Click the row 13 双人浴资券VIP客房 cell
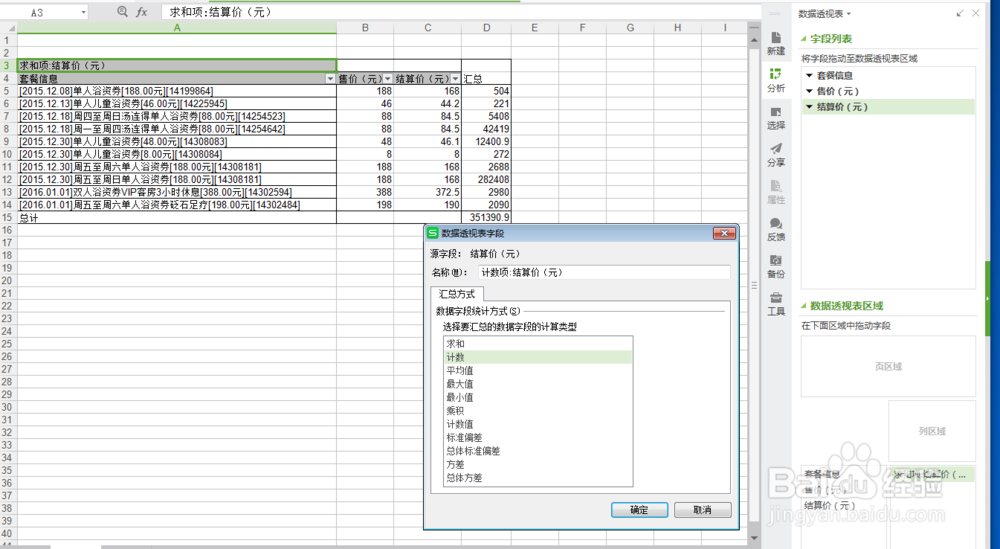The image size is (1000, 549). (x=177, y=192)
